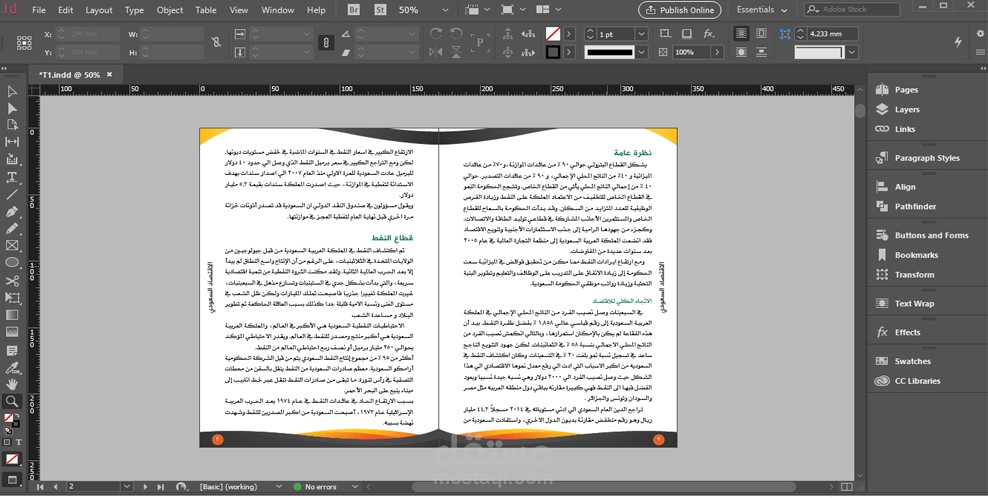The image size is (988, 498).
Task: Open the page number 2 dropdown
Action: [127, 487]
